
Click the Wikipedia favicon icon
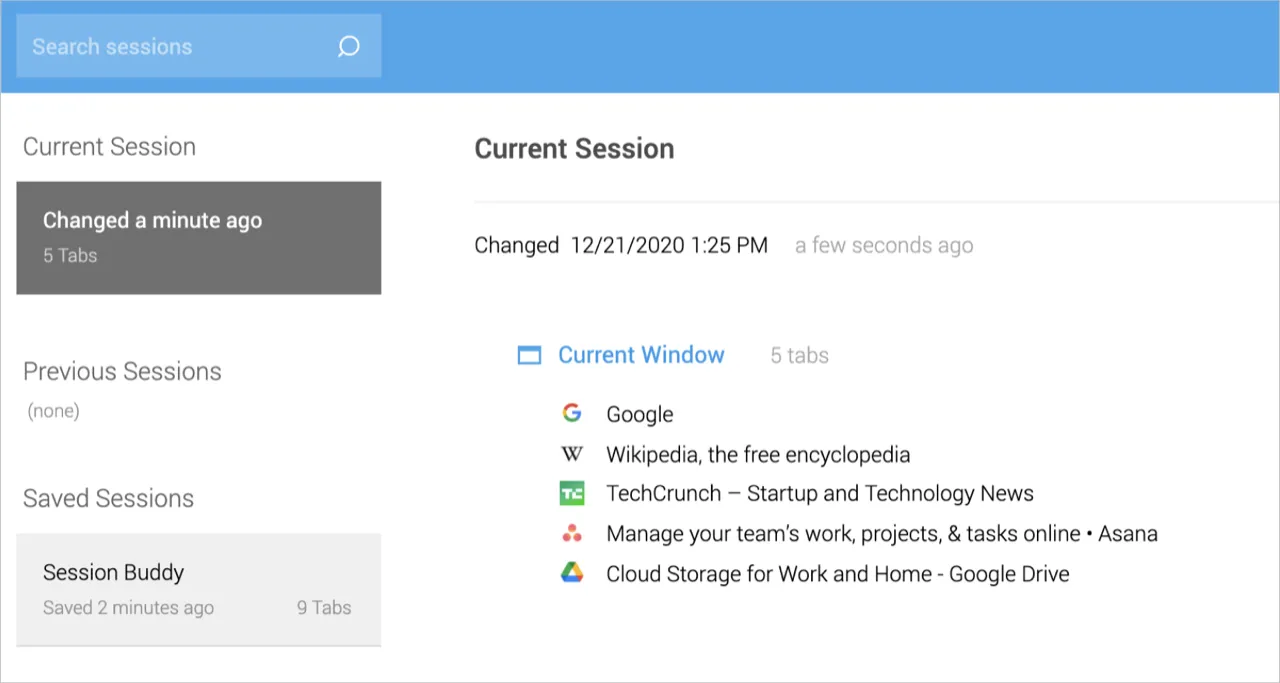click(571, 453)
